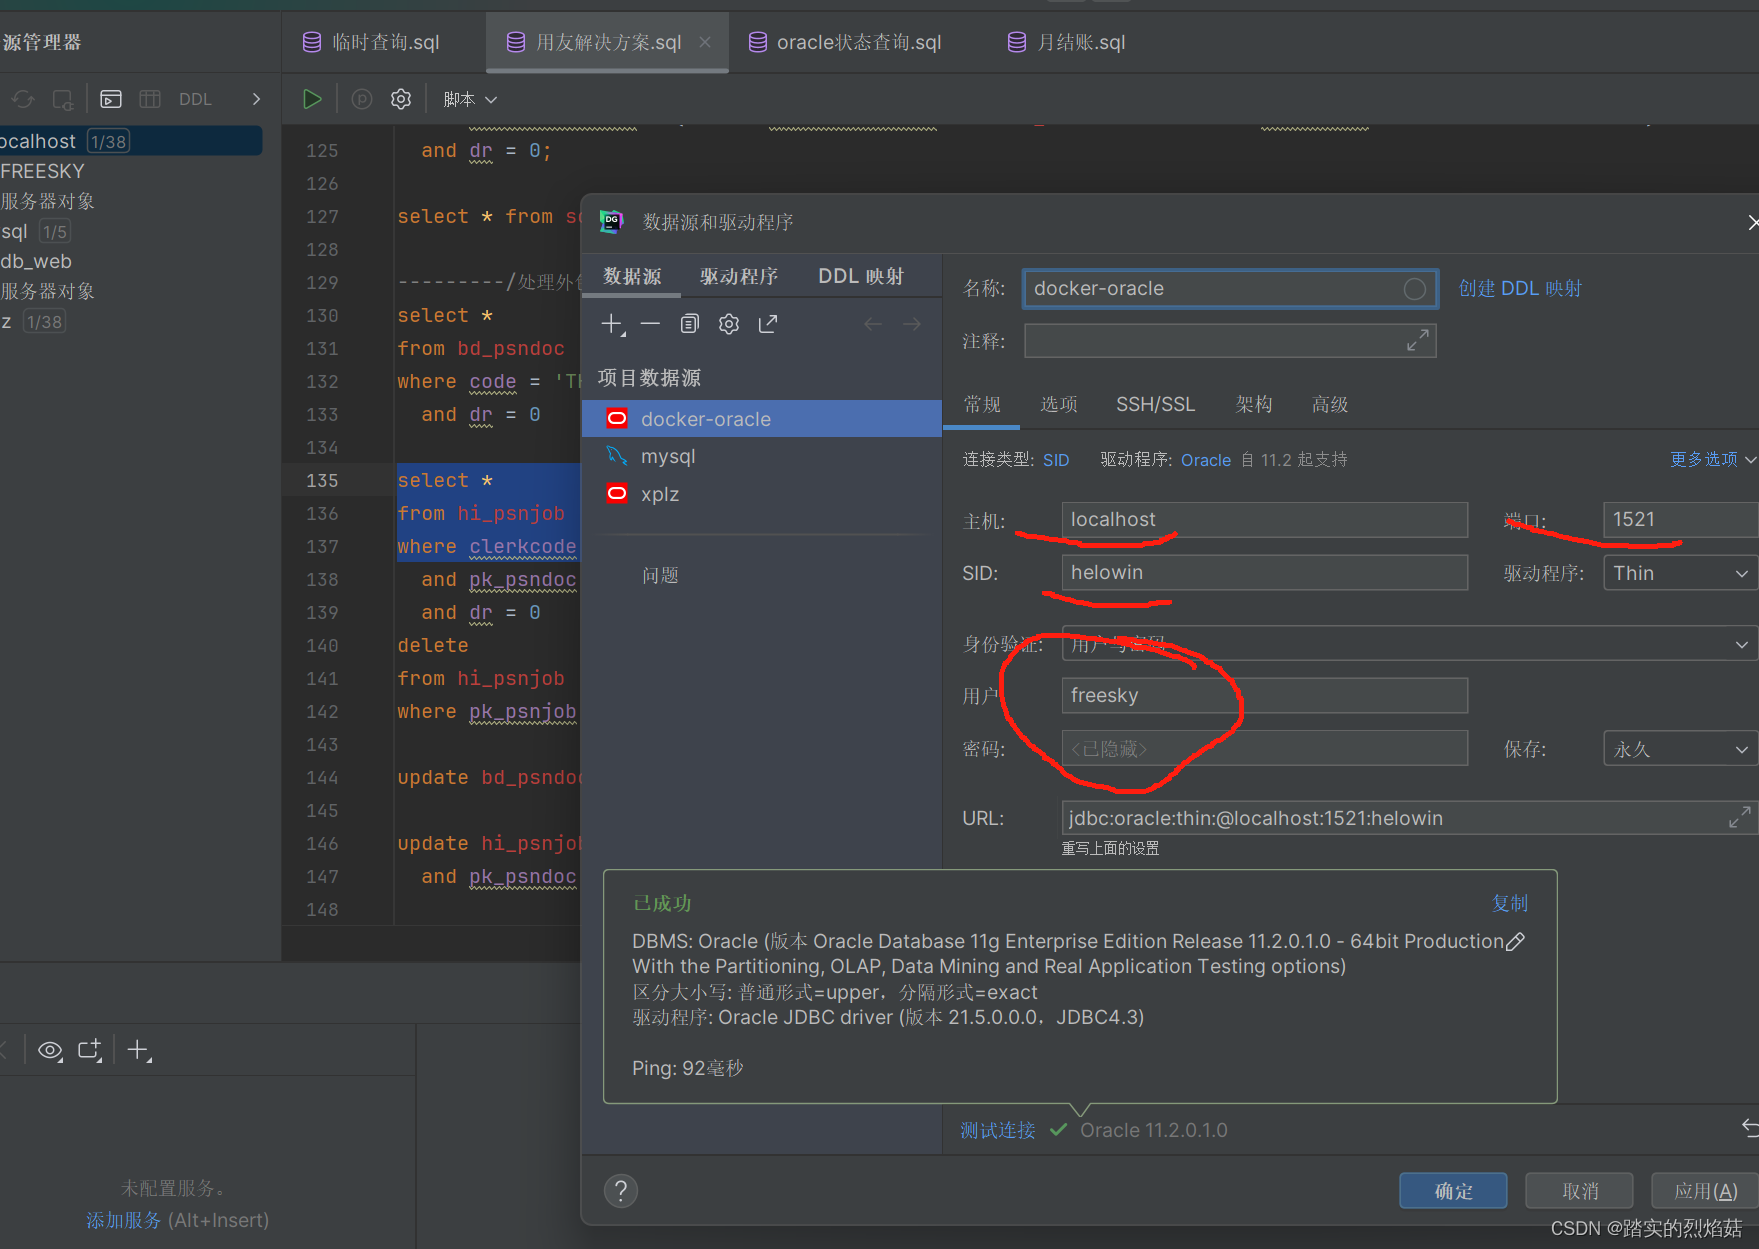The image size is (1759, 1249).
Task: Open the query console settings gear
Action: (401, 99)
